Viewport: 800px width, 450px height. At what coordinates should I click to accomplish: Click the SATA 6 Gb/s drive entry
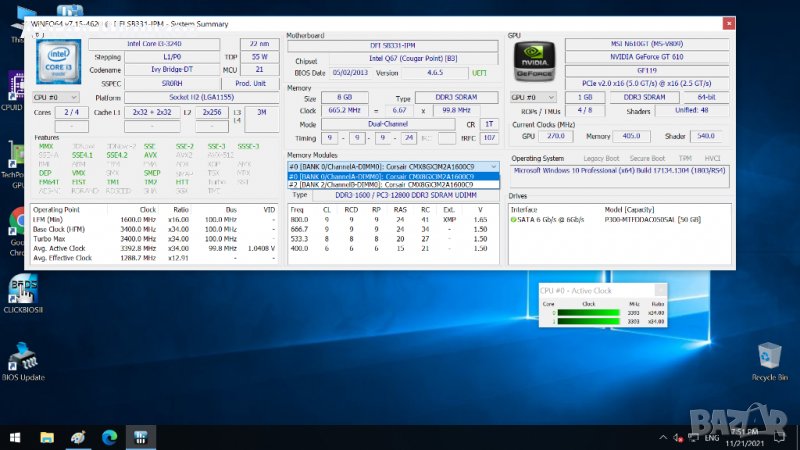pos(550,219)
